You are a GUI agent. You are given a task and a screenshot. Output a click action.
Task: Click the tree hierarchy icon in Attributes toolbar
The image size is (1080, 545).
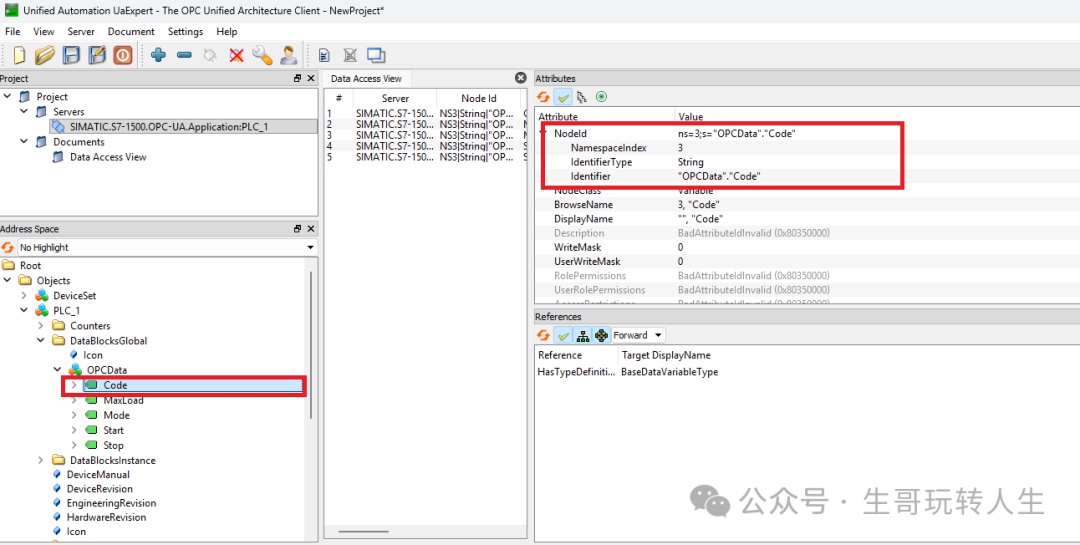click(583, 97)
